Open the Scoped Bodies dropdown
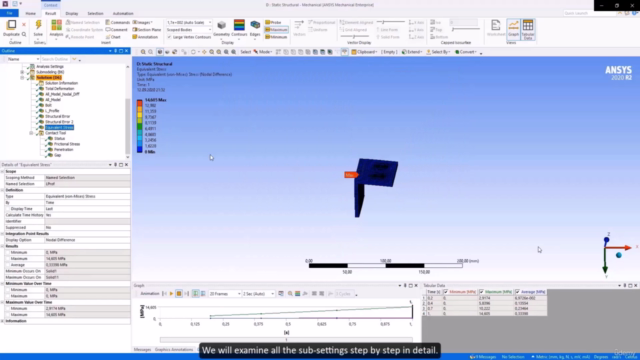 click(x=189, y=29)
